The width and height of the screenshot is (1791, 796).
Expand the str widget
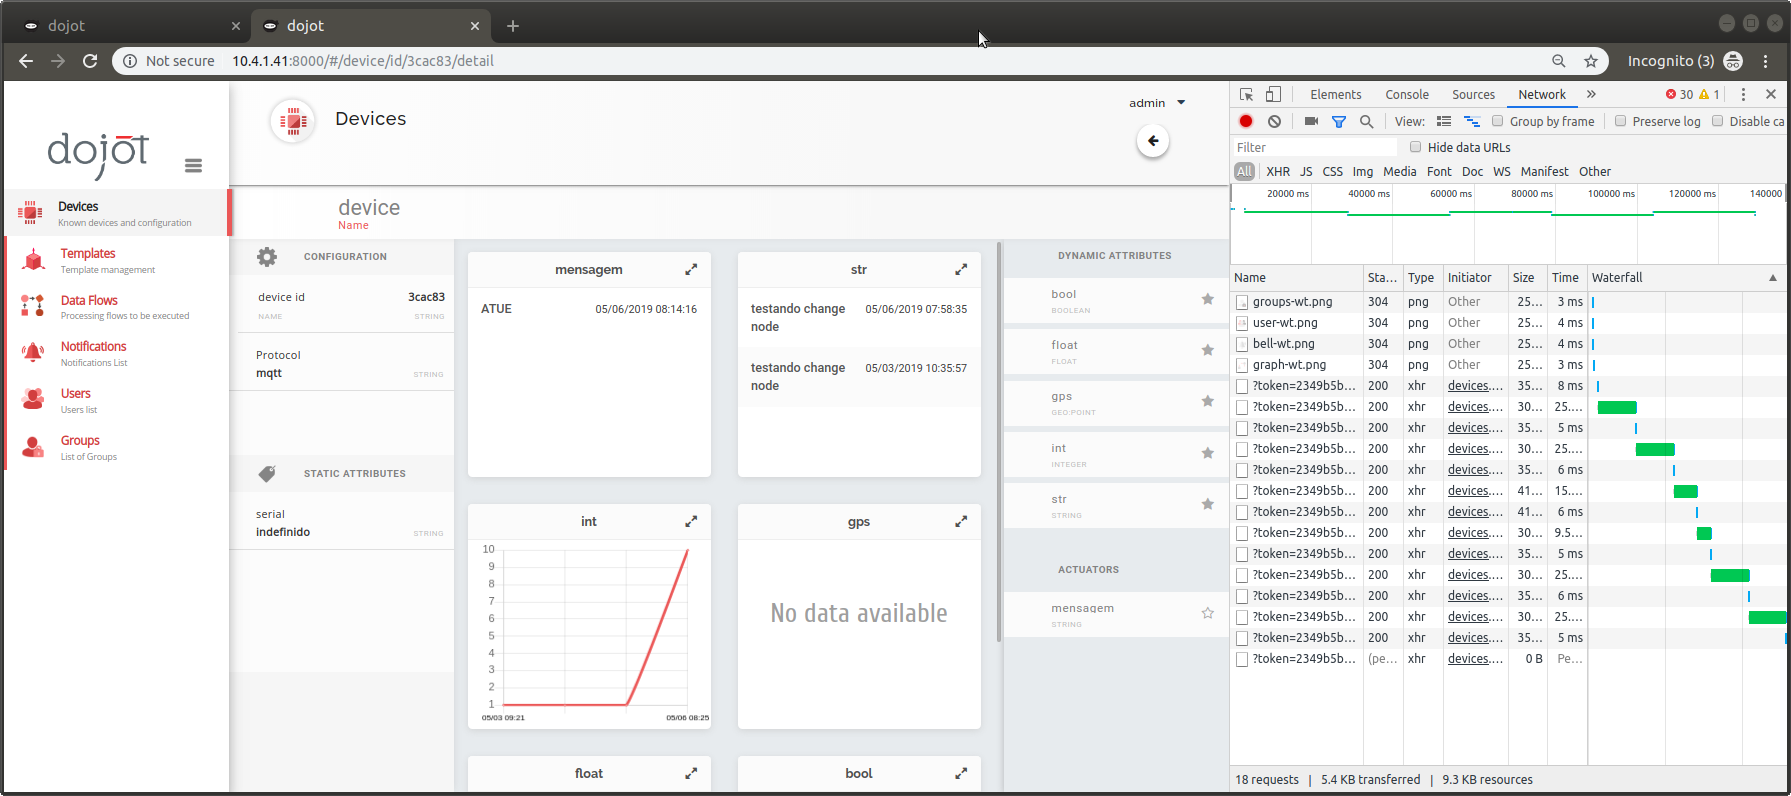(x=961, y=270)
